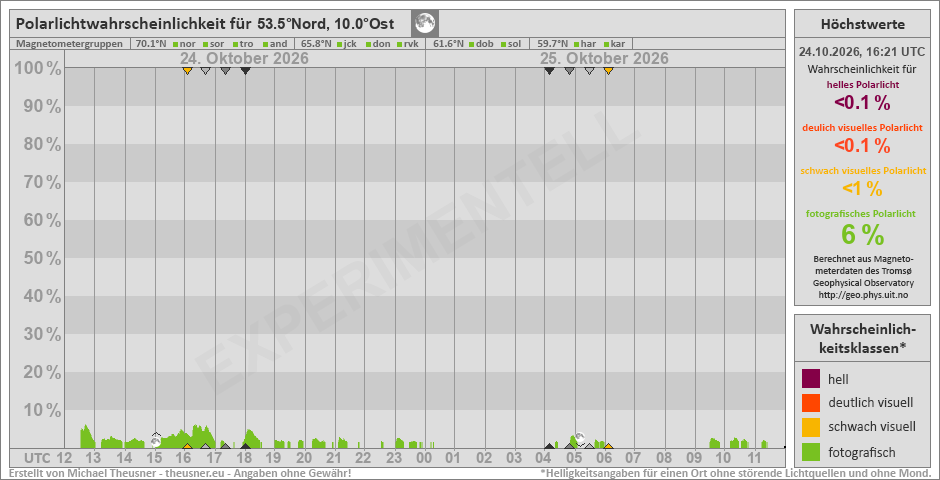Click the '24.10.2026, 16:21 UTC' timestamp

tap(863, 52)
